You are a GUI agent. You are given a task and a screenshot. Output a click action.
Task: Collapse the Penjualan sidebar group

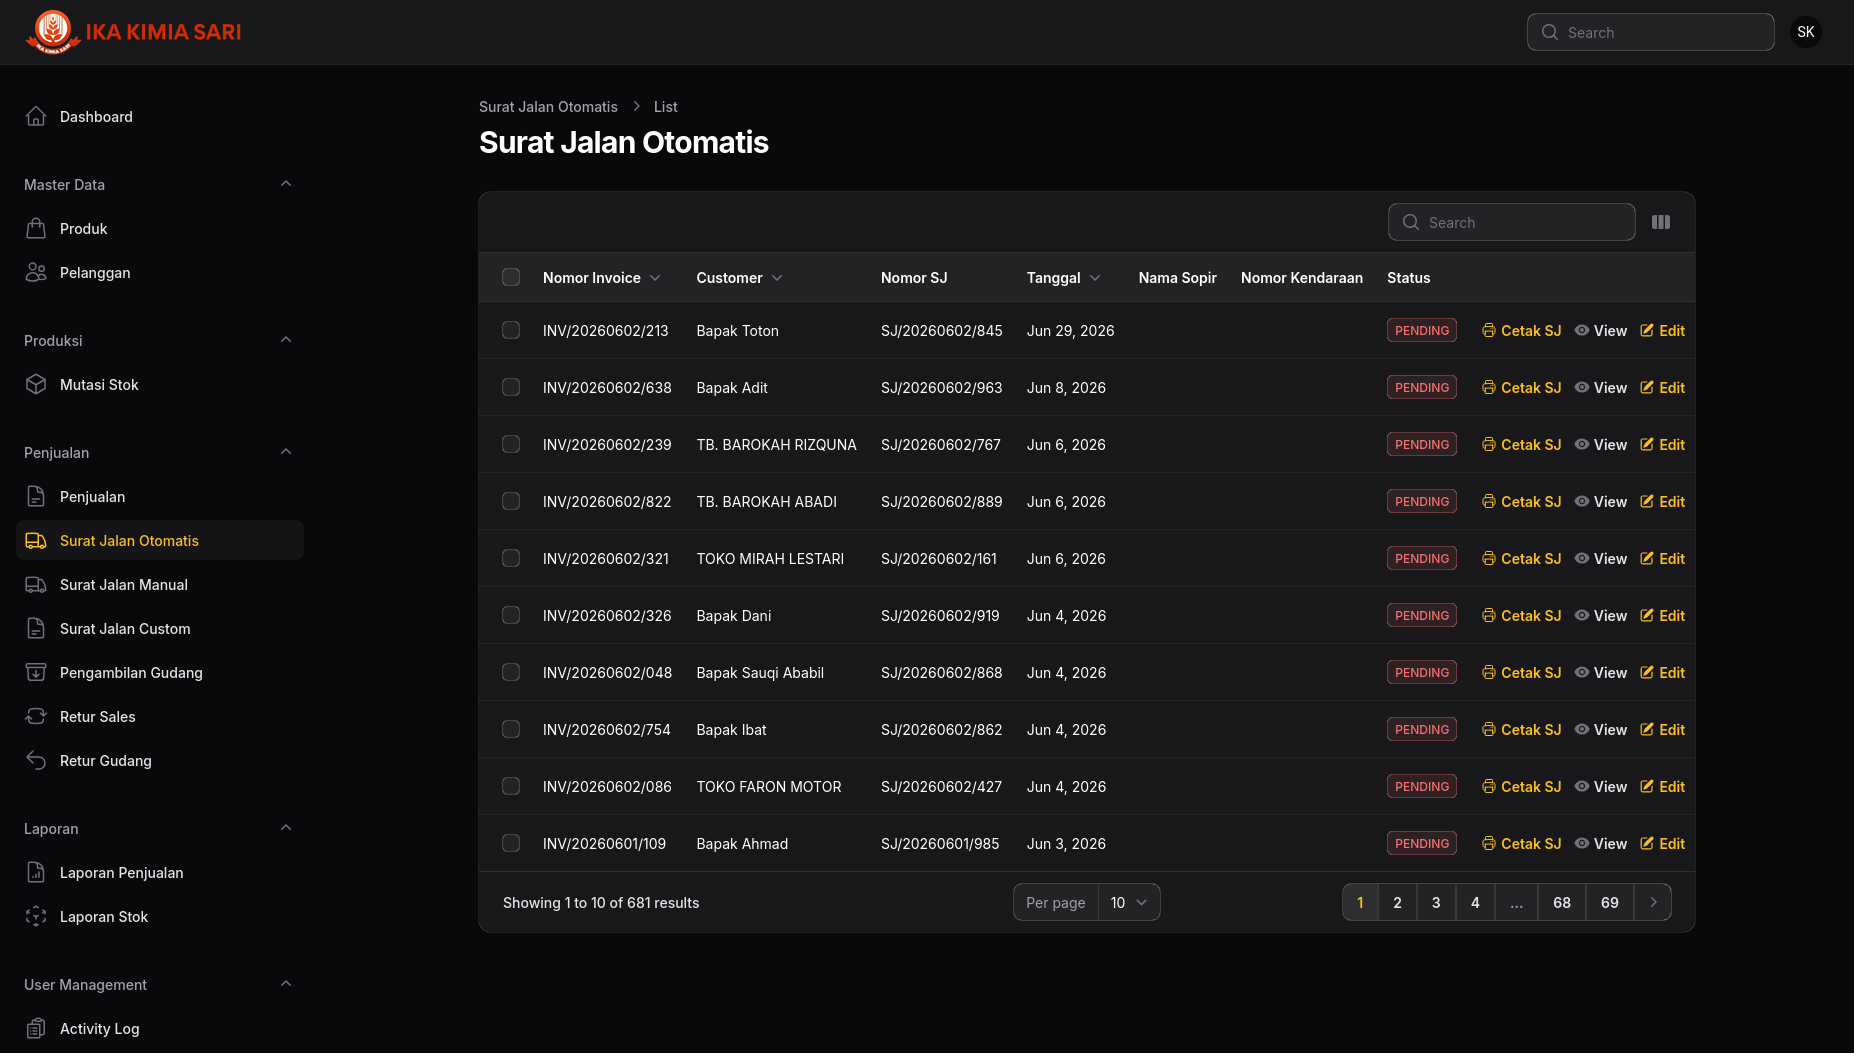tap(286, 452)
